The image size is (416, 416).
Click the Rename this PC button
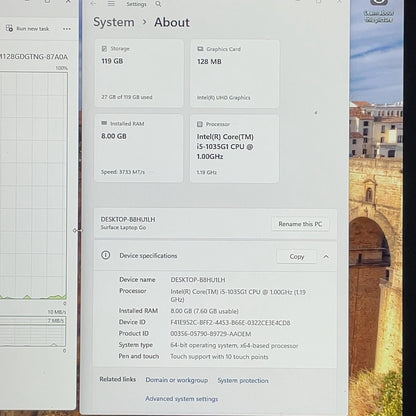coord(300,224)
